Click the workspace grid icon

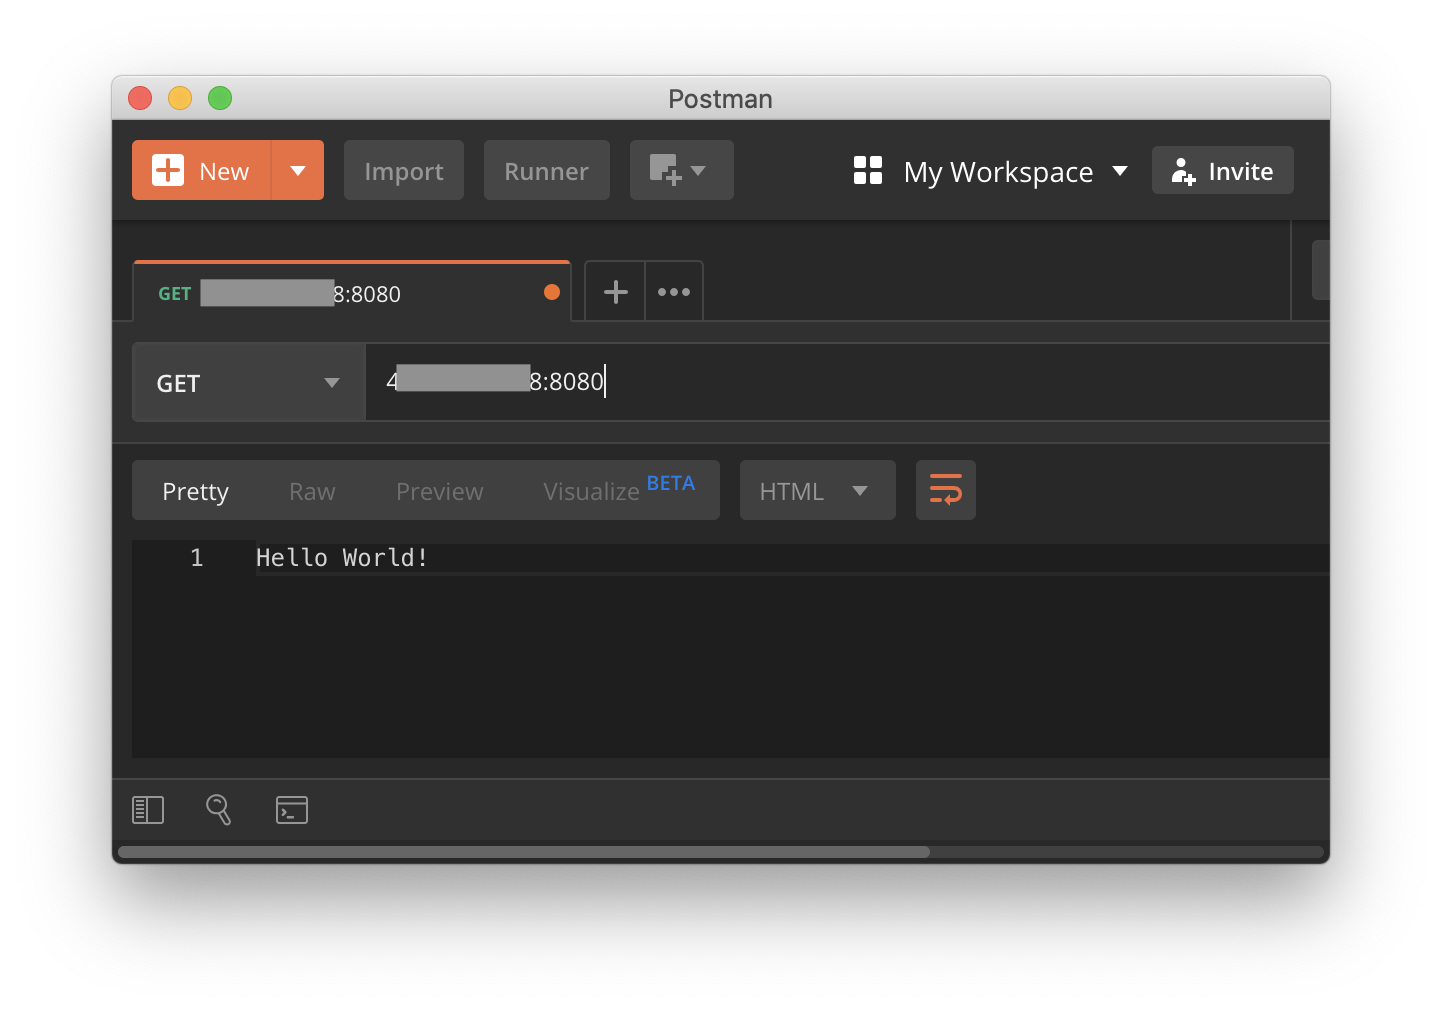867,170
